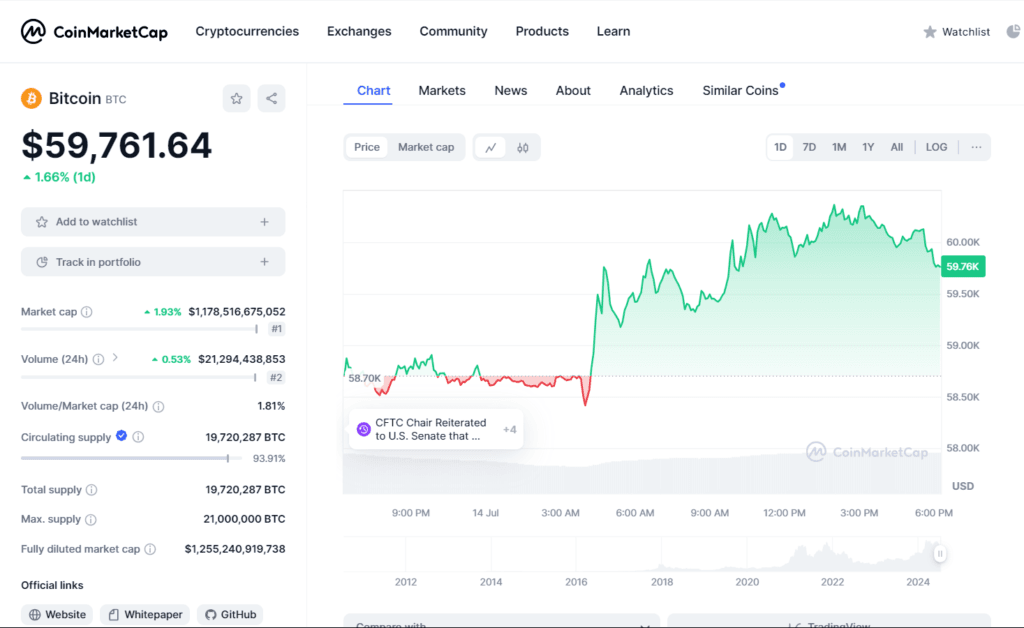Open the portfolio pie icon in the header

[x=1013, y=31]
